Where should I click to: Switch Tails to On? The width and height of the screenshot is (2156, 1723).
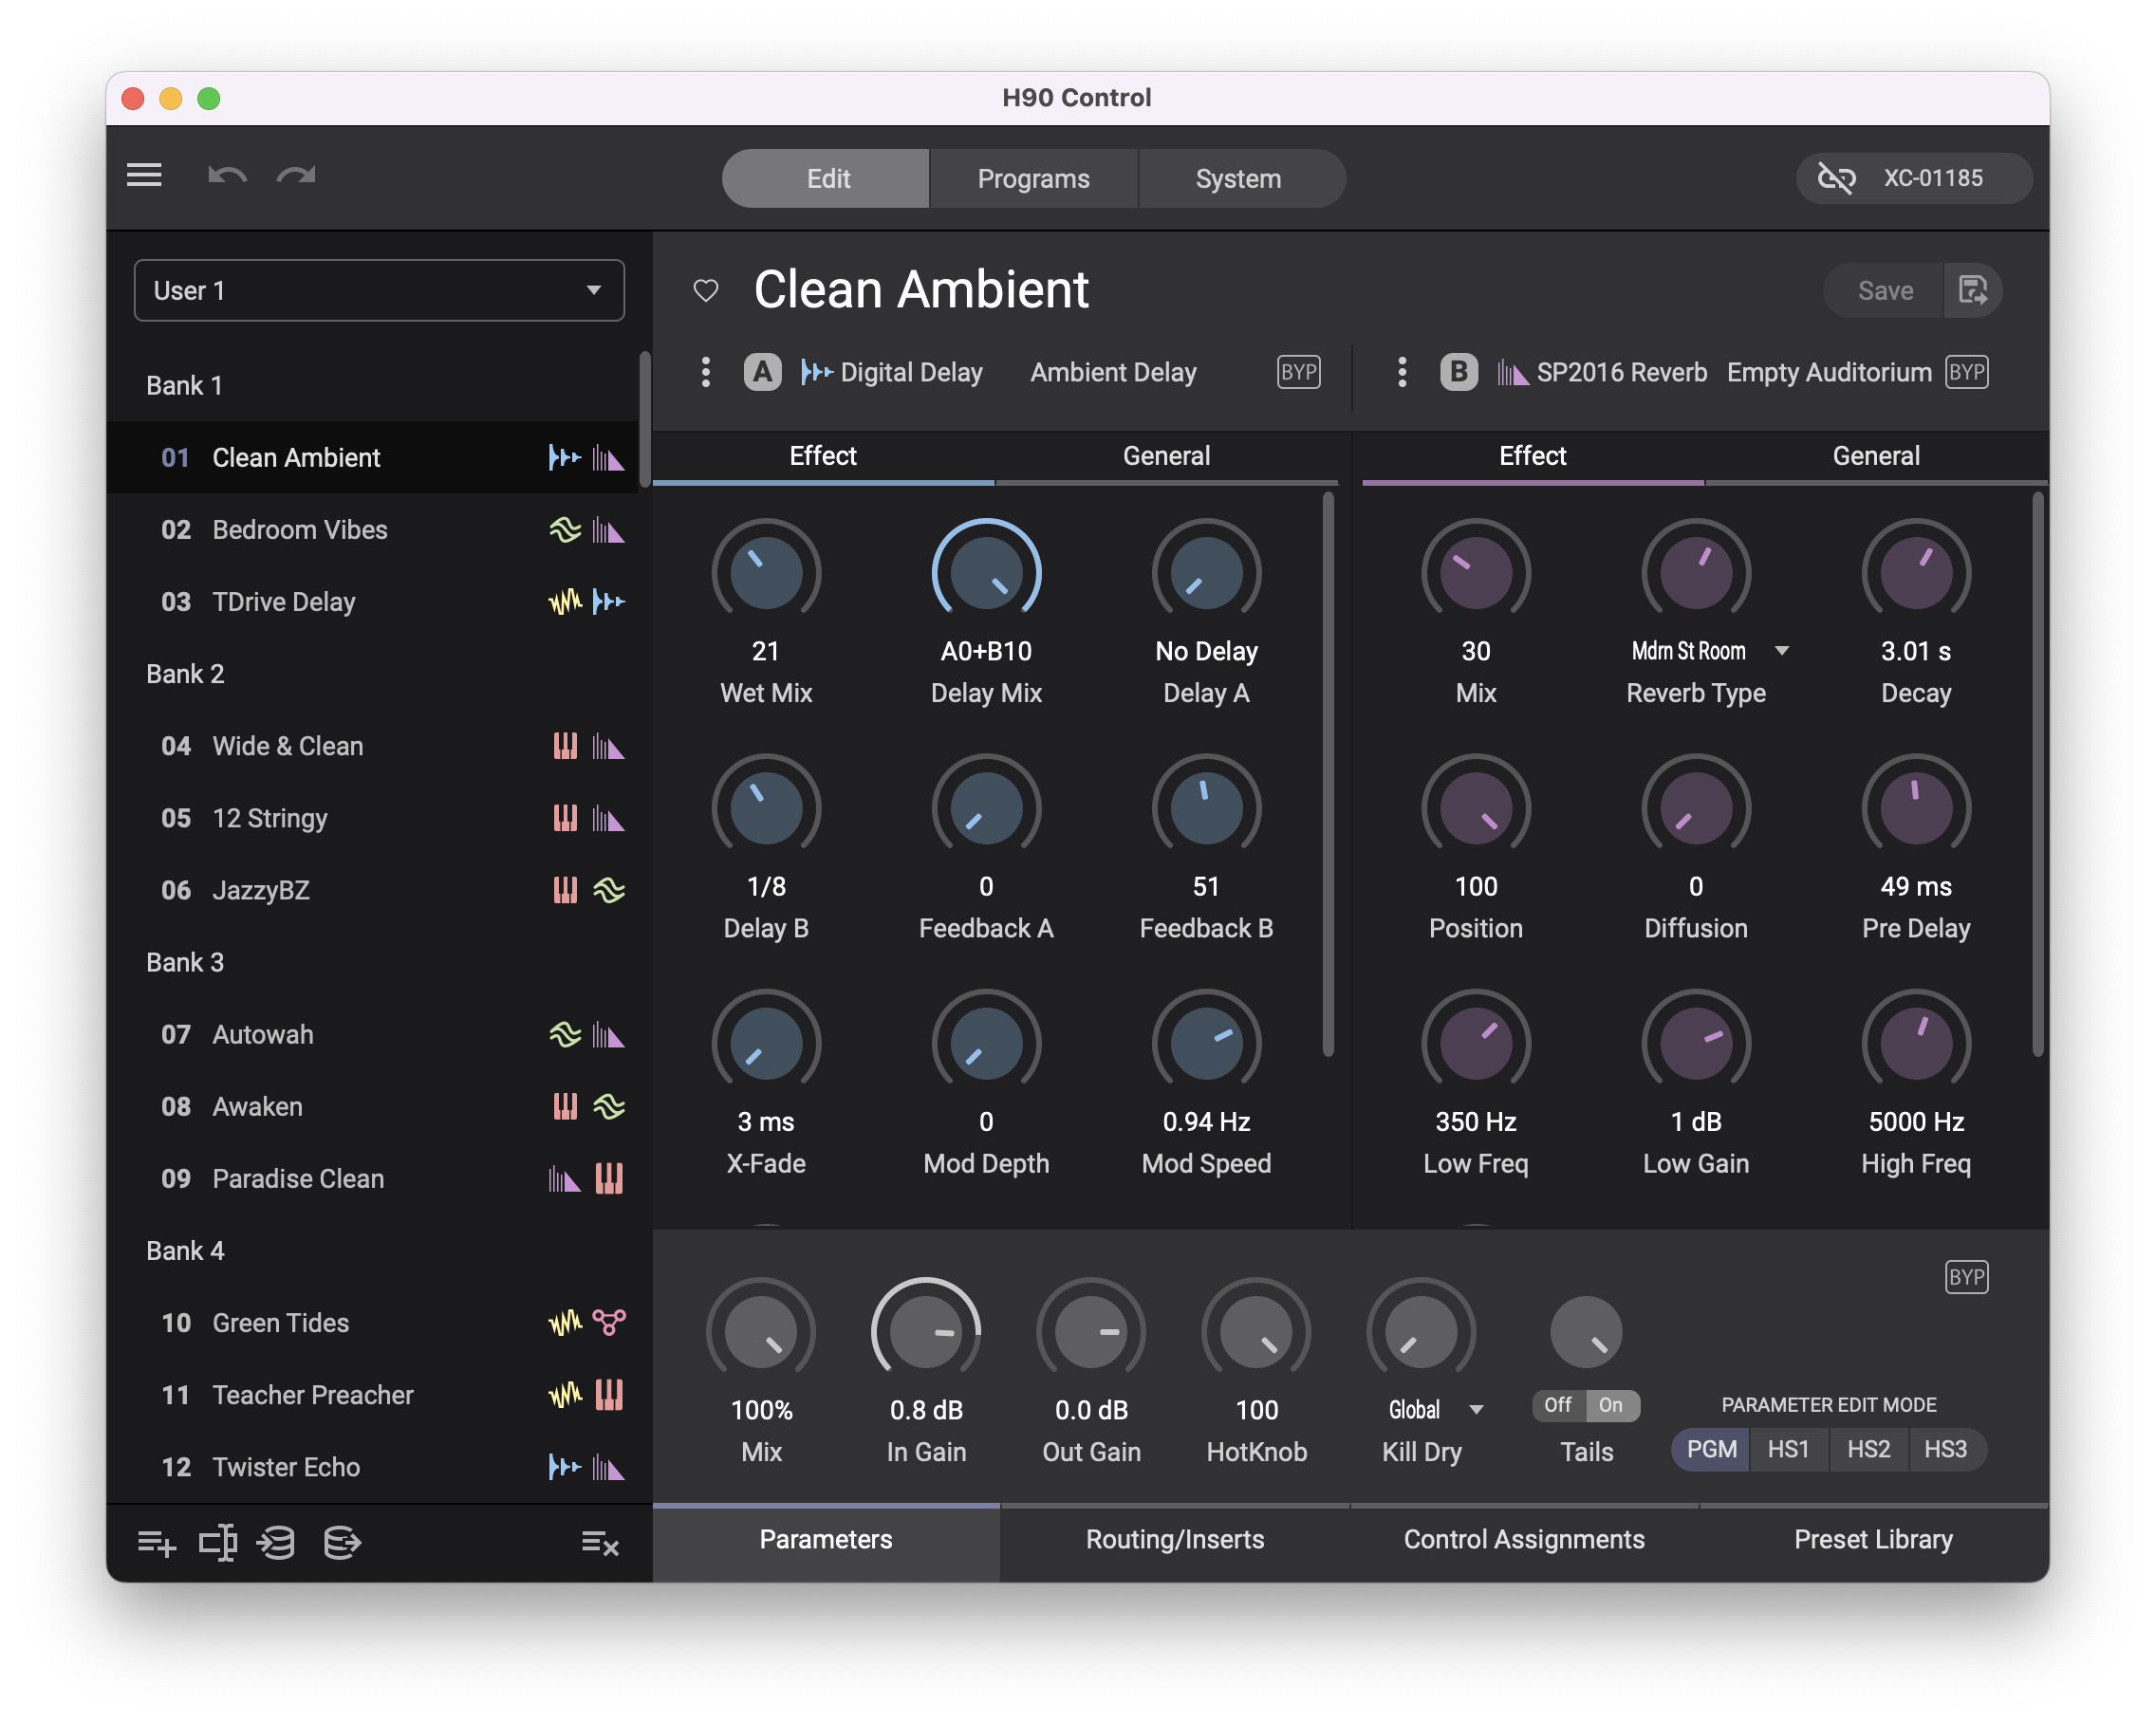(1610, 1405)
